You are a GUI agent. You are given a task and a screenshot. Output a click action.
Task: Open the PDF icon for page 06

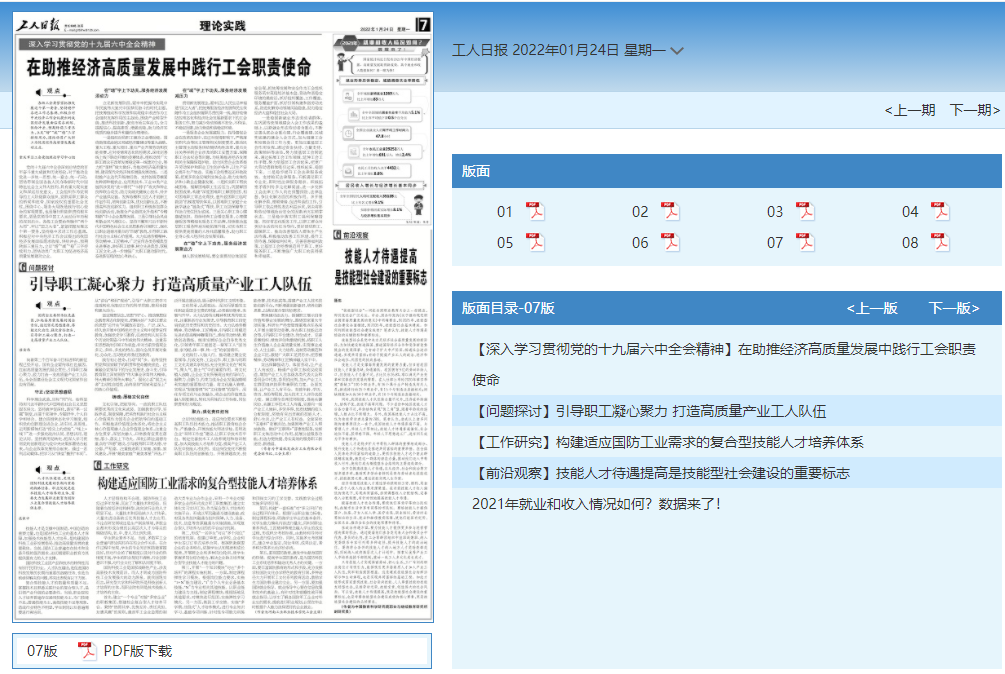[670, 242]
